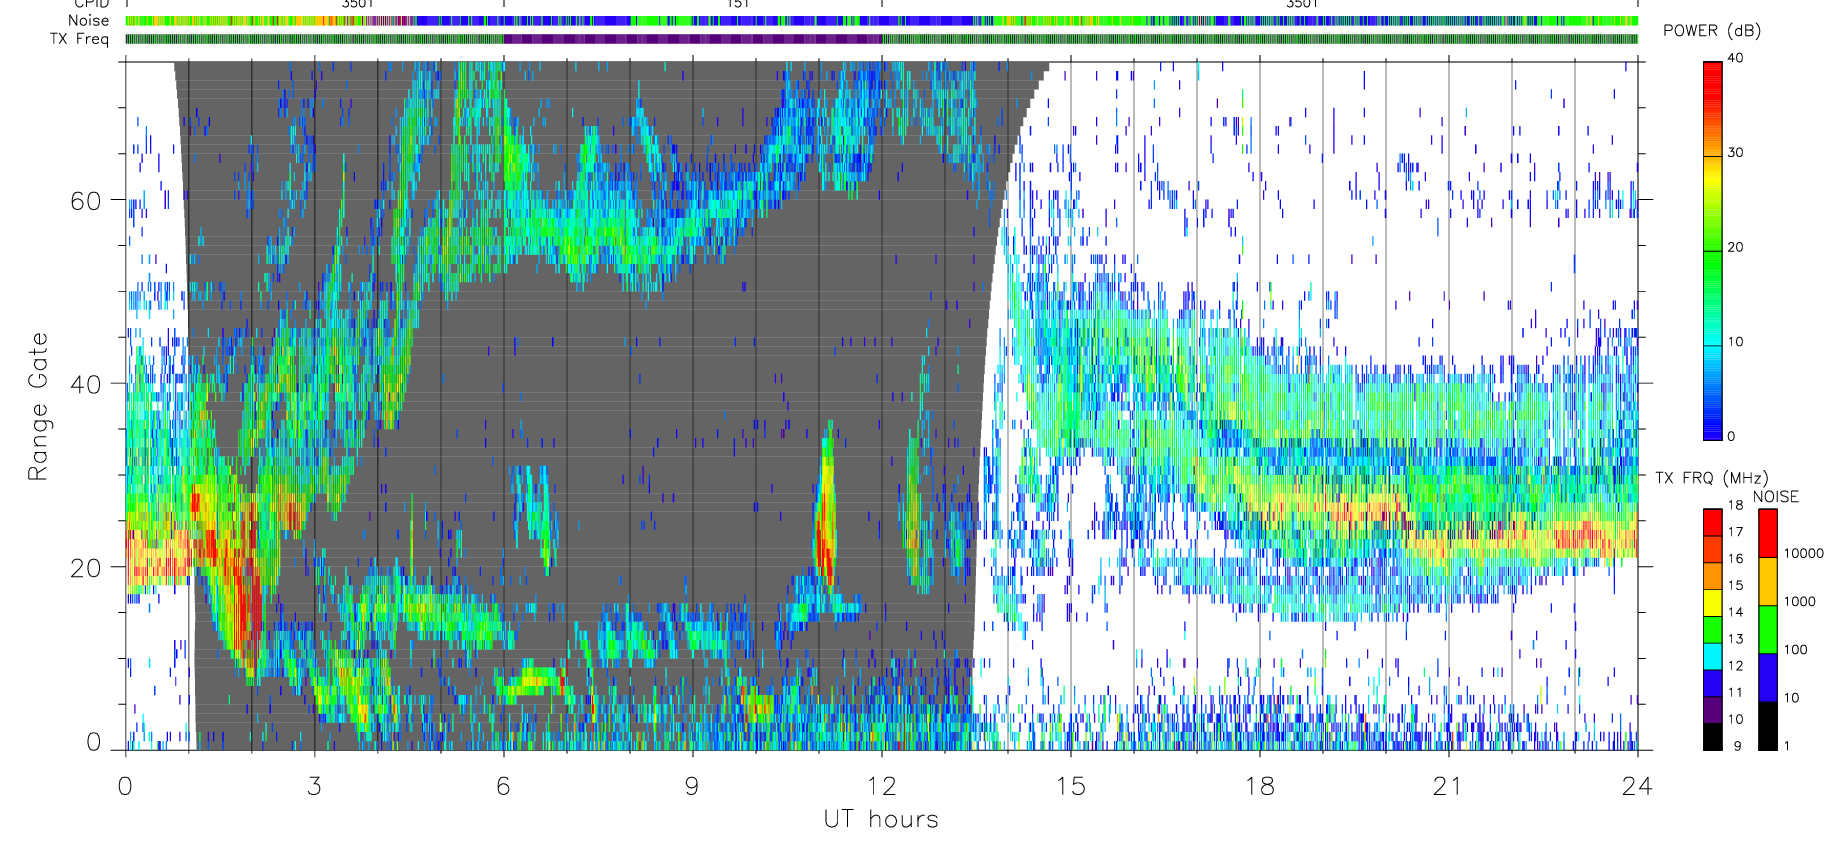Screen dimensions: 1843x850
Task: Click the 17 label on the TX FRQ scale
Action: (1735, 532)
